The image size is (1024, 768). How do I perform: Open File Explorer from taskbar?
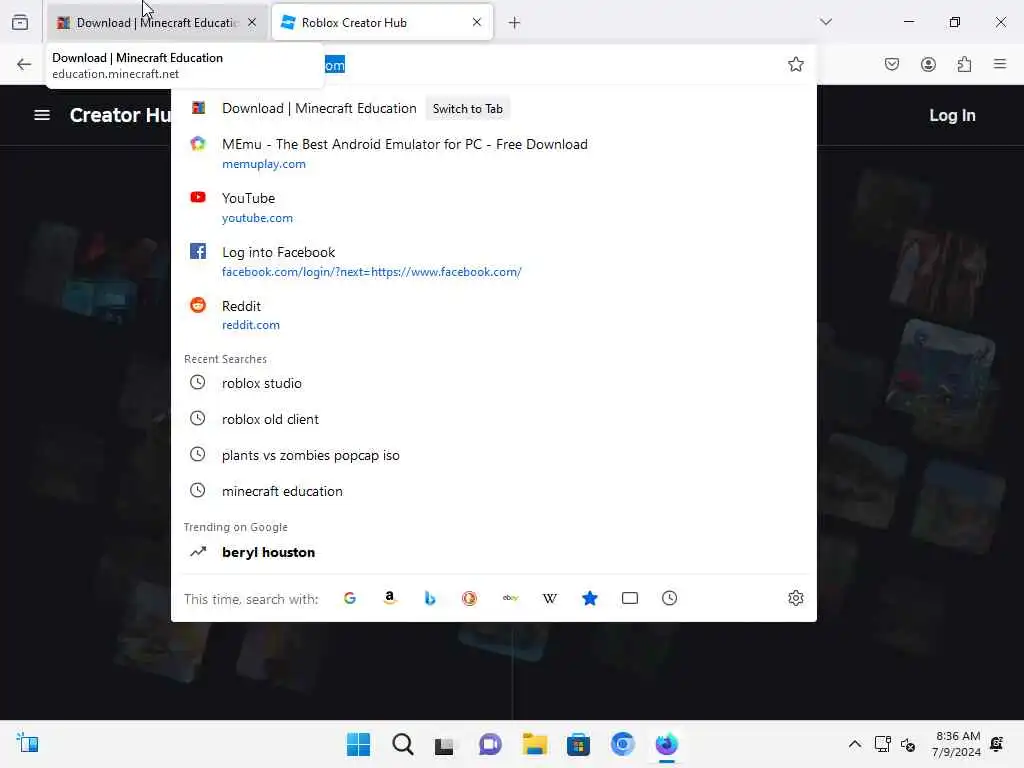click(x=534, y=744)
